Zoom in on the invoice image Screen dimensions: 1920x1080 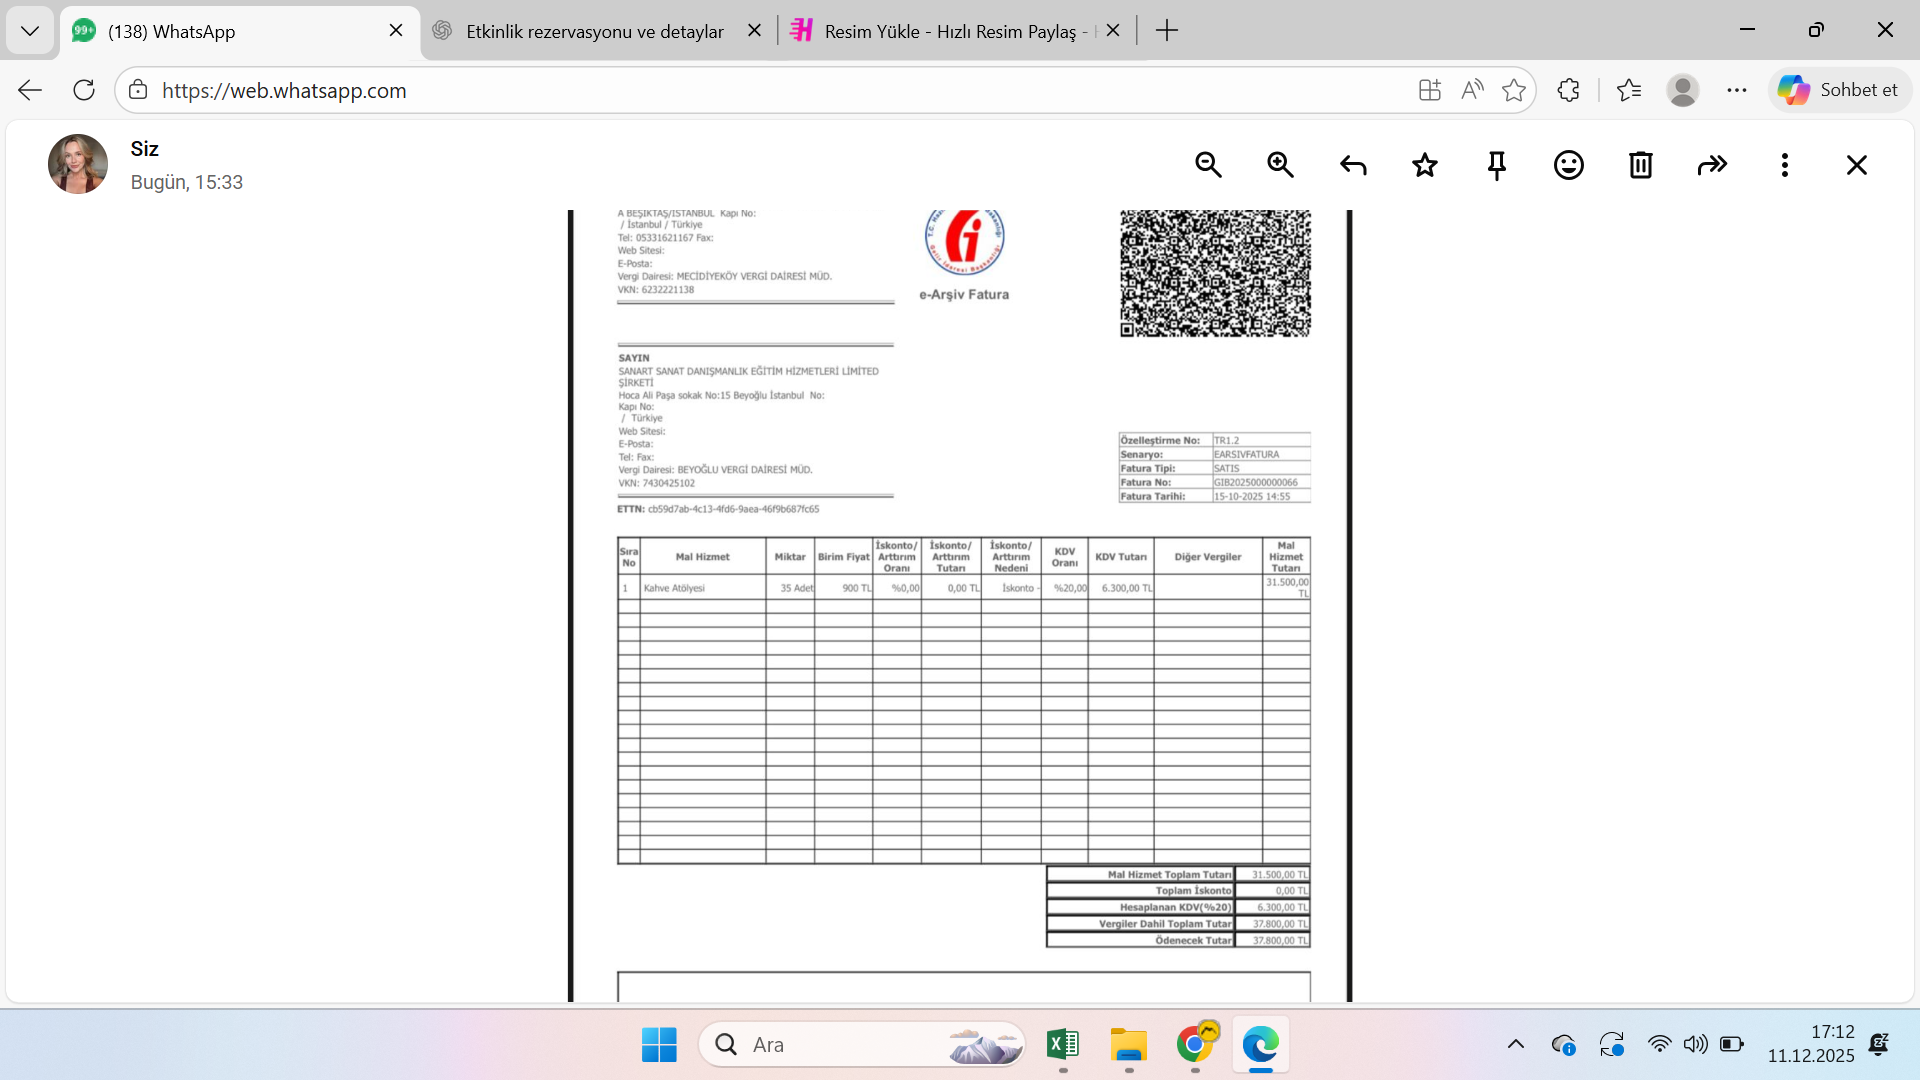click(1280, 165)
